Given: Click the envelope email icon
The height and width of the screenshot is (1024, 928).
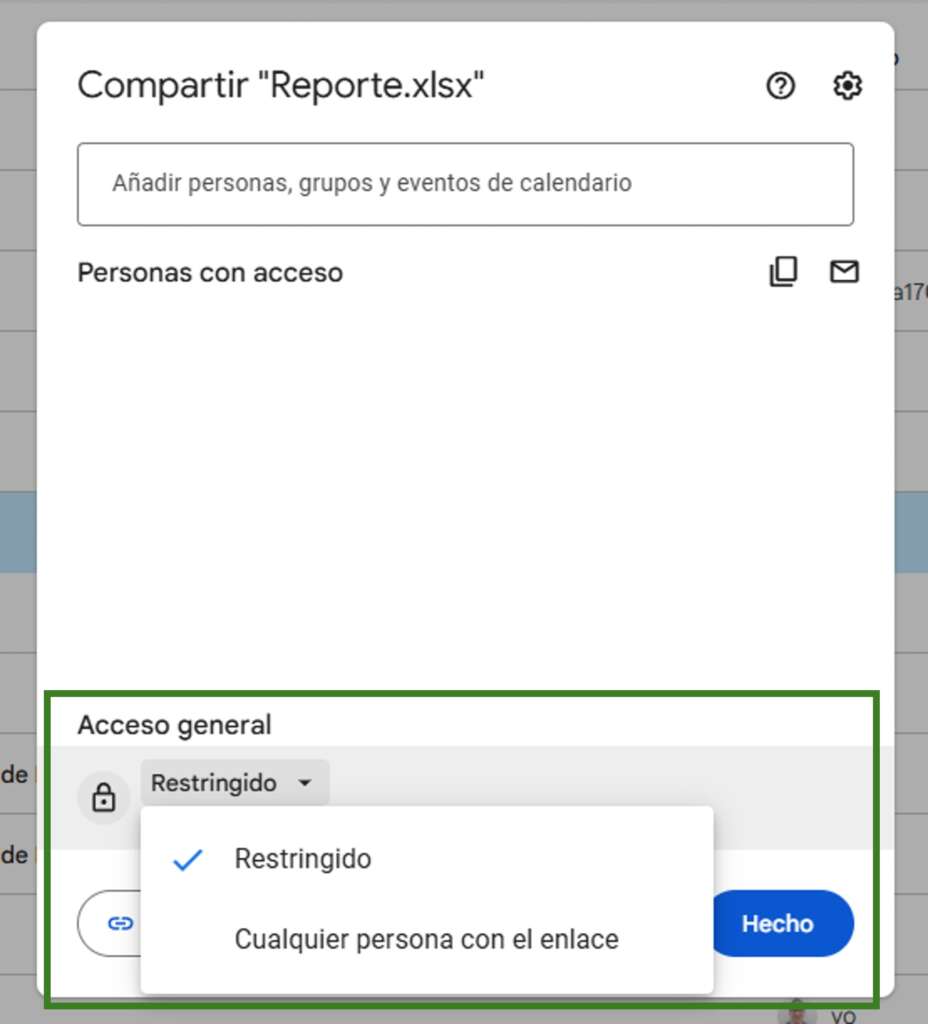Looking at the screenshot, I should pos(845,272).
